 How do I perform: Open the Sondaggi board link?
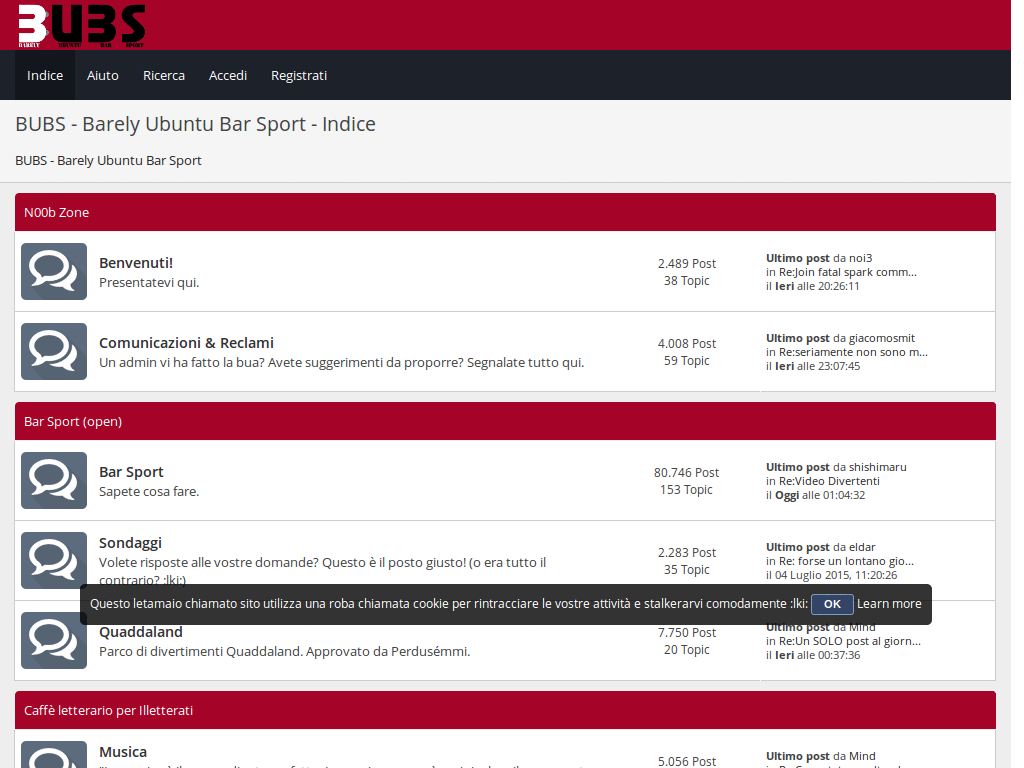[x=130, y=543]
